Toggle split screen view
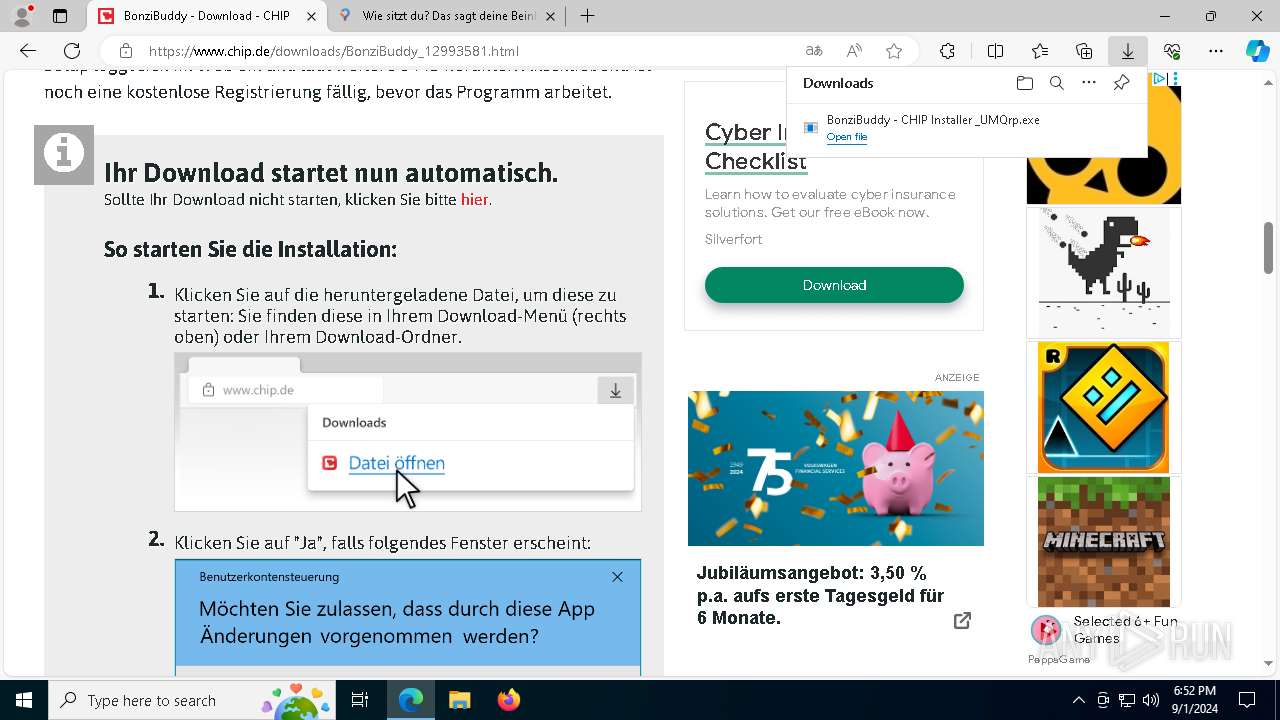1280x720 pixels. (x=995, y=51)
